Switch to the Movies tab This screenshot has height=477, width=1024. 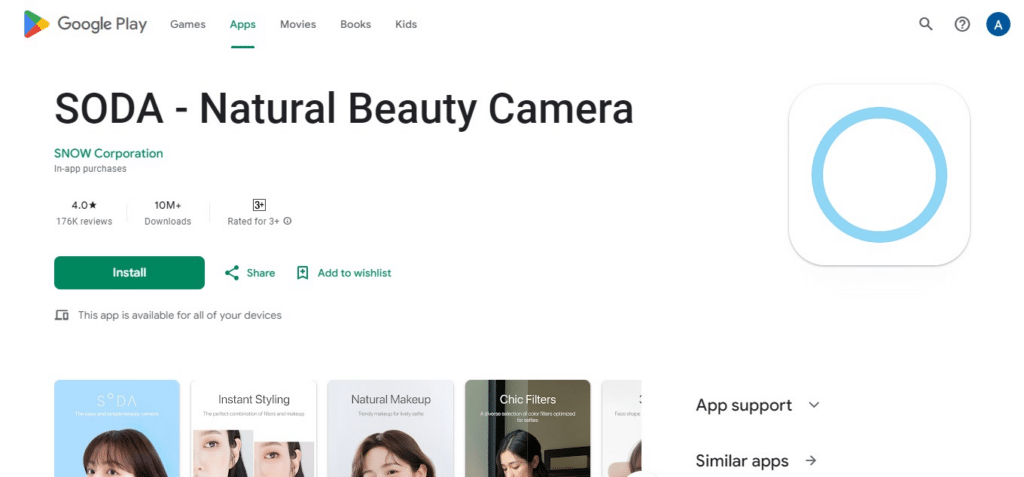(x=298, y=24)
